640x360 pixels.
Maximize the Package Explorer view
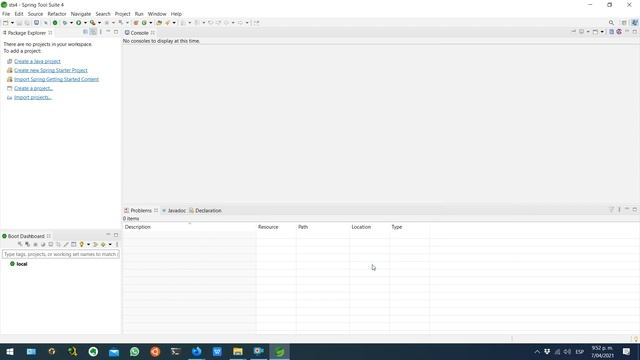(x=116, y=31)
